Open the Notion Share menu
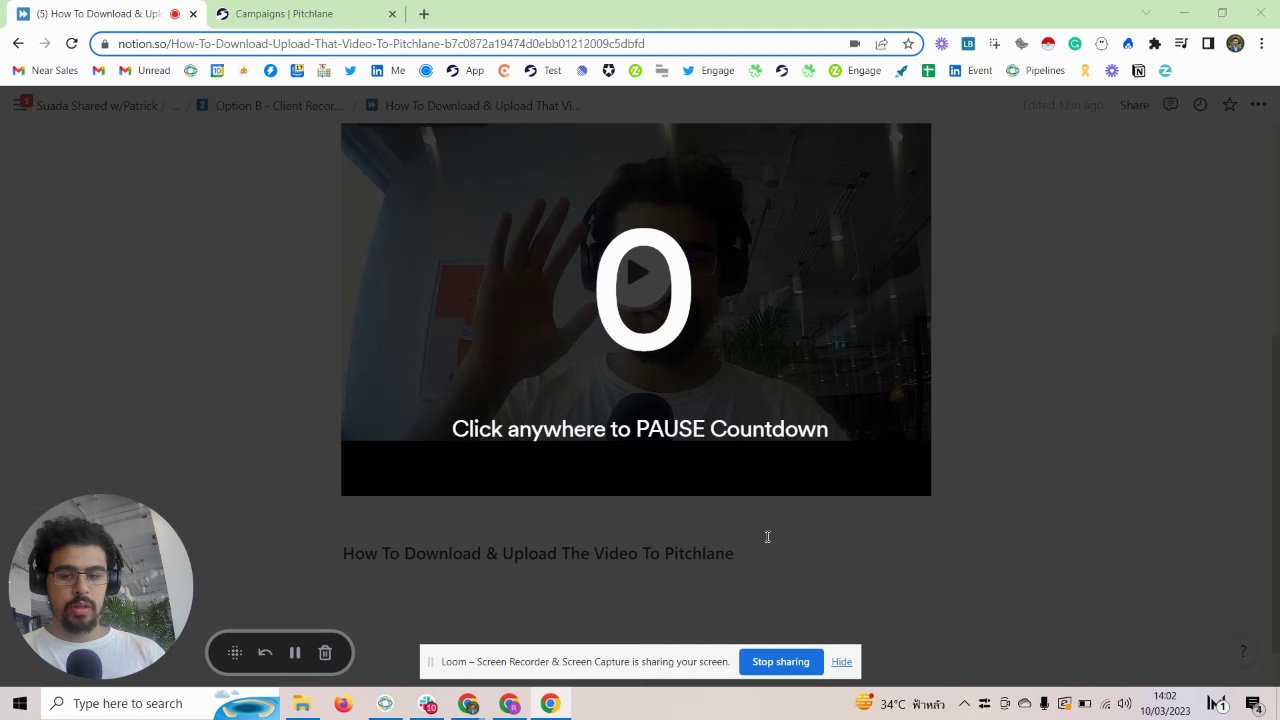The height and width of the screenshot is (720, 1280). [x=1134, y=105]
